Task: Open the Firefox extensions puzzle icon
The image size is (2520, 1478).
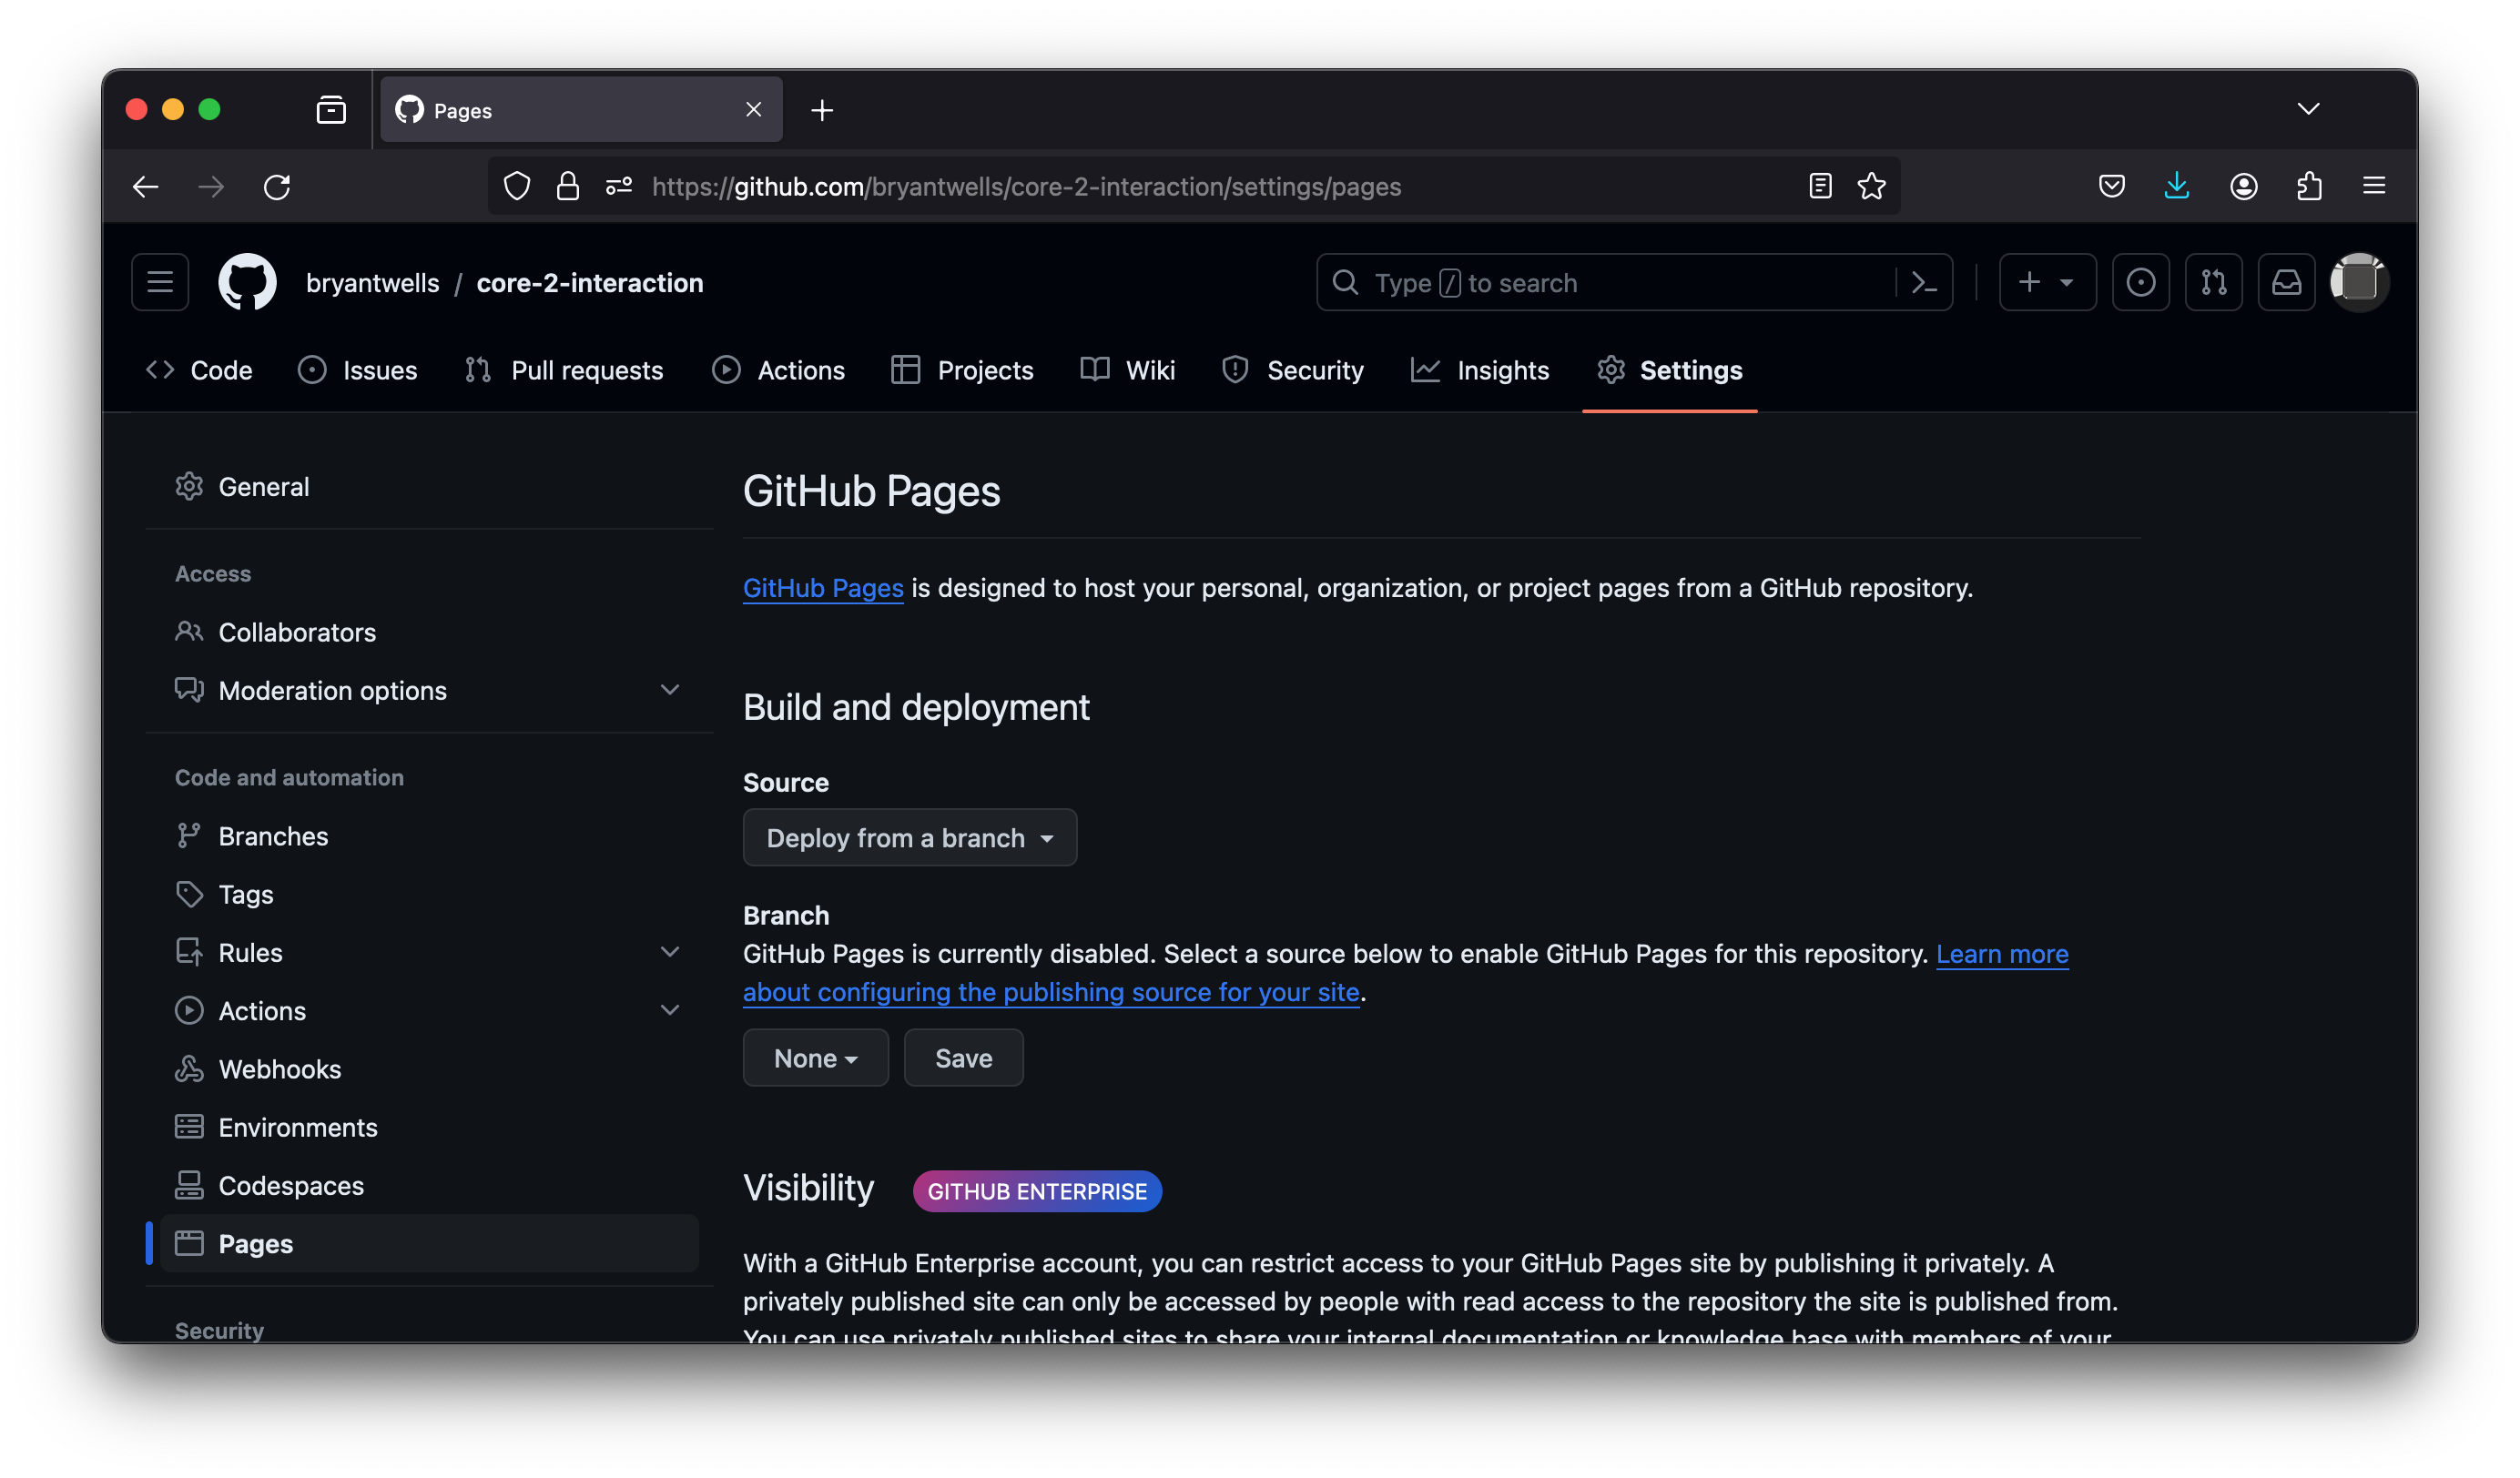Action: pyautogui.click(x=2309, y=186)
